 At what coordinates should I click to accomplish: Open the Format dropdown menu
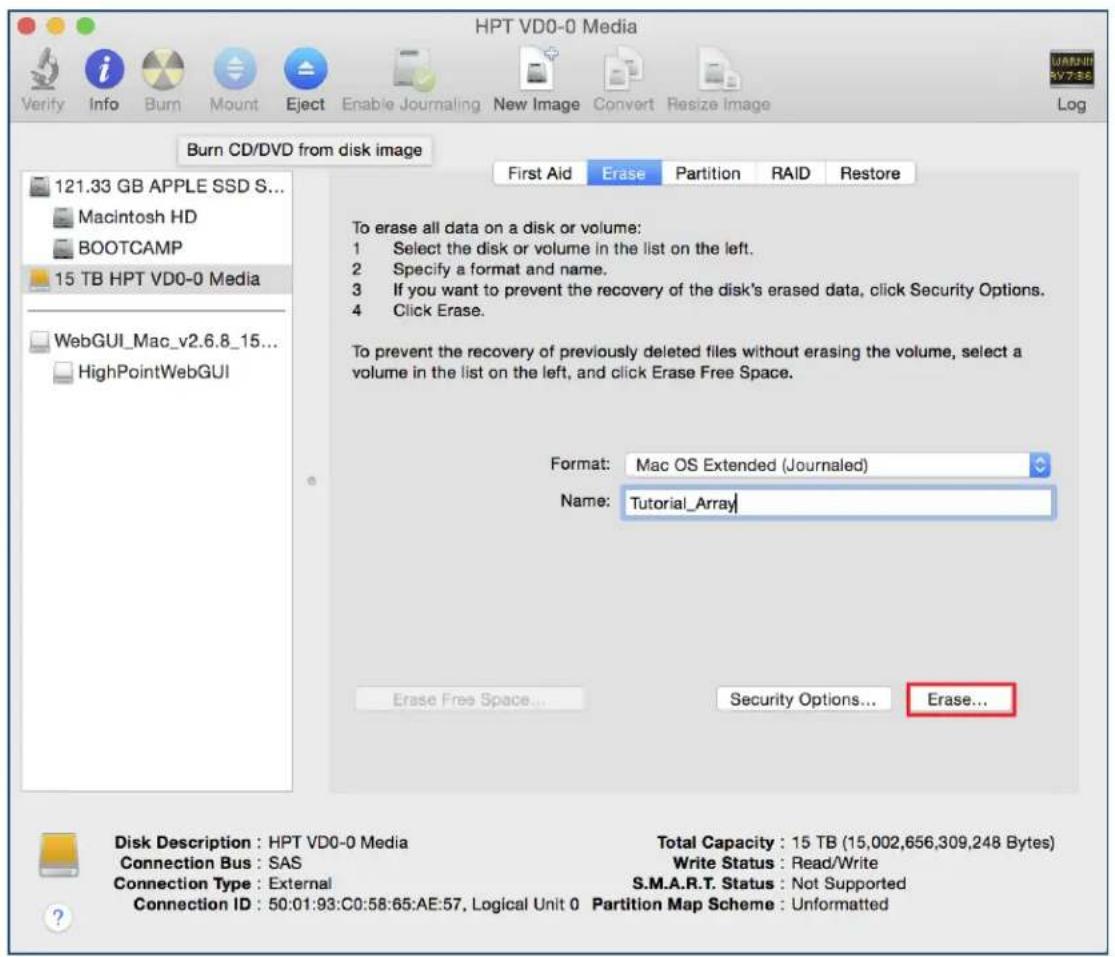[838, 465]
